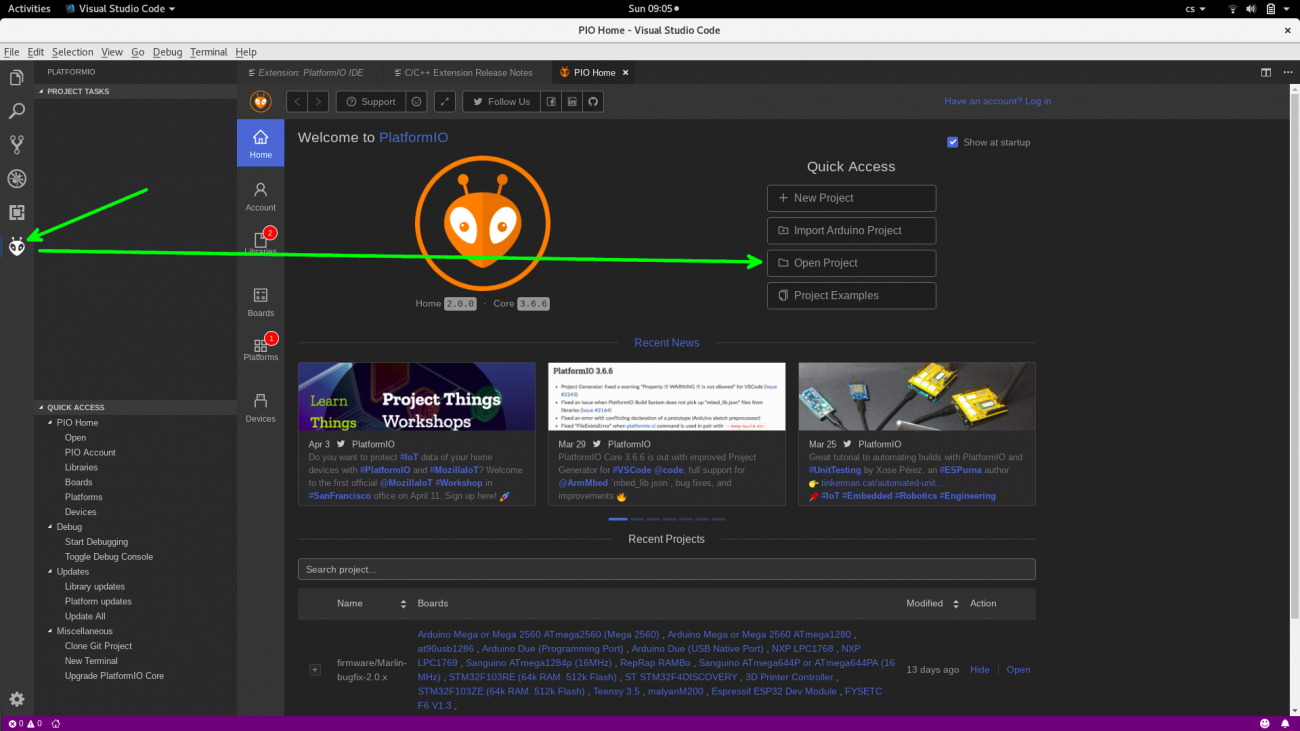
Task: Select Upgrade PlatformIO Core tree item
Action: click(114, 676)
